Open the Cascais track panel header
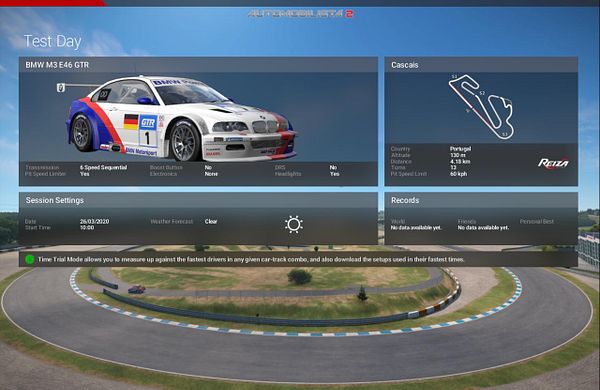The width and height of the screenshot is (600, 390). point(481,65)
